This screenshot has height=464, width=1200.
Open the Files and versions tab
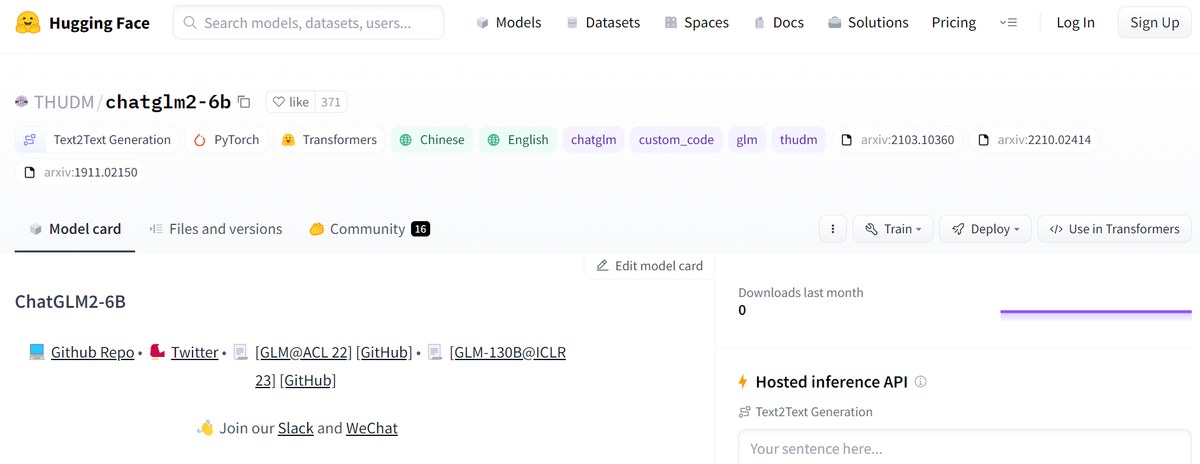pos(215,229)
